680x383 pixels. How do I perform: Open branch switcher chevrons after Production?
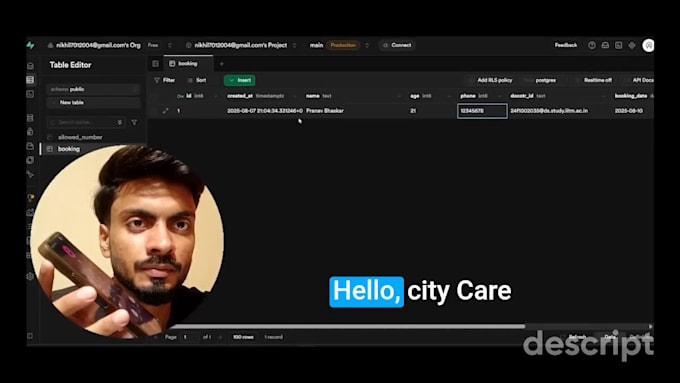click(x=367, y=45)
